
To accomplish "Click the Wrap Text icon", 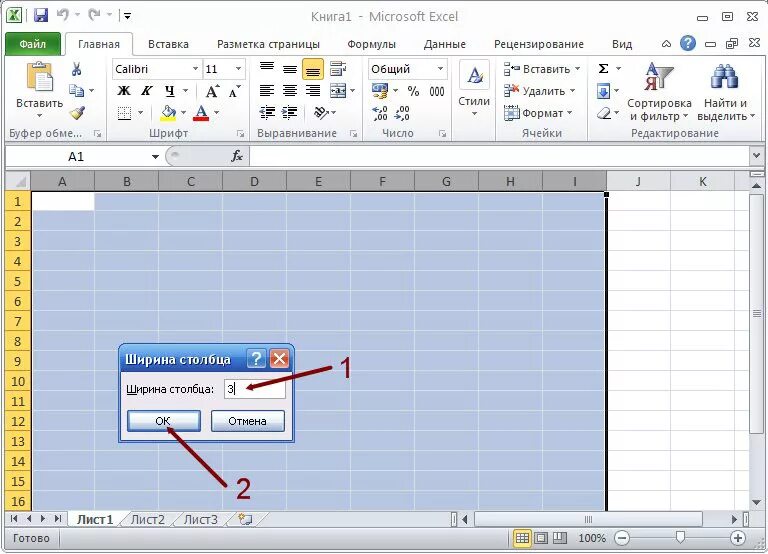I will tap(338, 69).
